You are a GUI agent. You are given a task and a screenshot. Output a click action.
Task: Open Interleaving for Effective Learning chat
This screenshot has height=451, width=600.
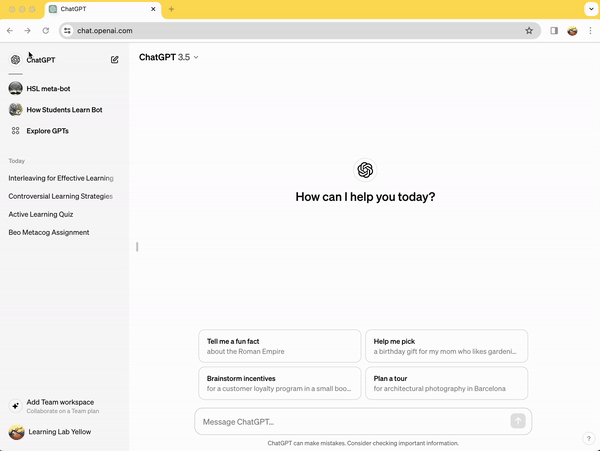60,178
